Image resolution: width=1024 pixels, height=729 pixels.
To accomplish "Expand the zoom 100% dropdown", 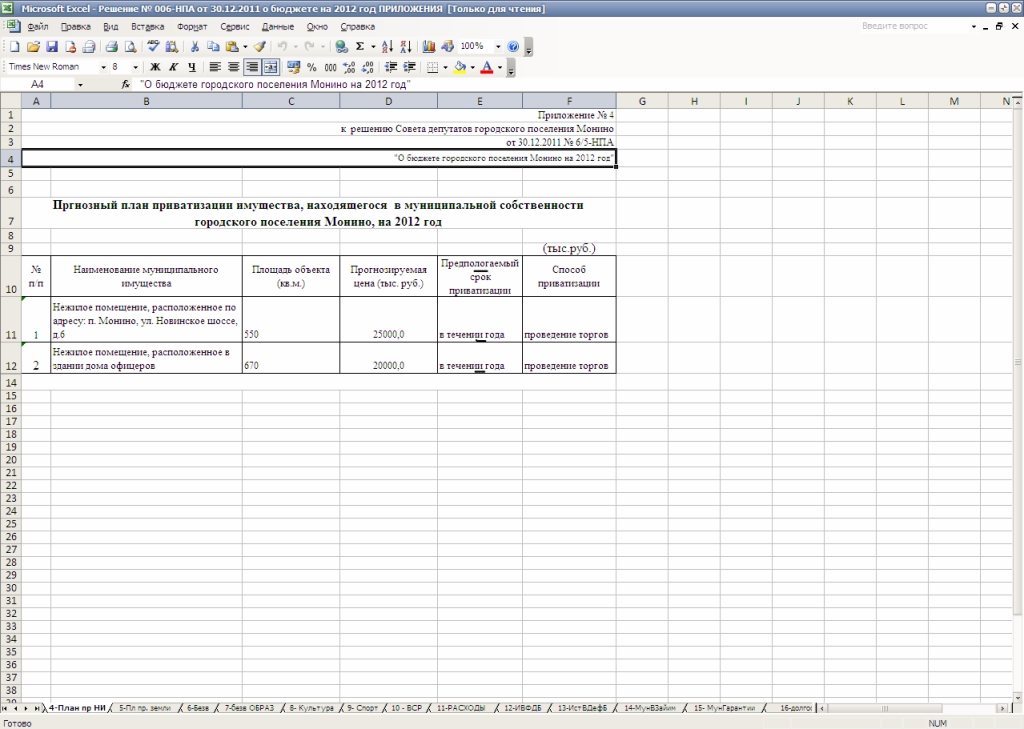I will (x=498, y=47).
